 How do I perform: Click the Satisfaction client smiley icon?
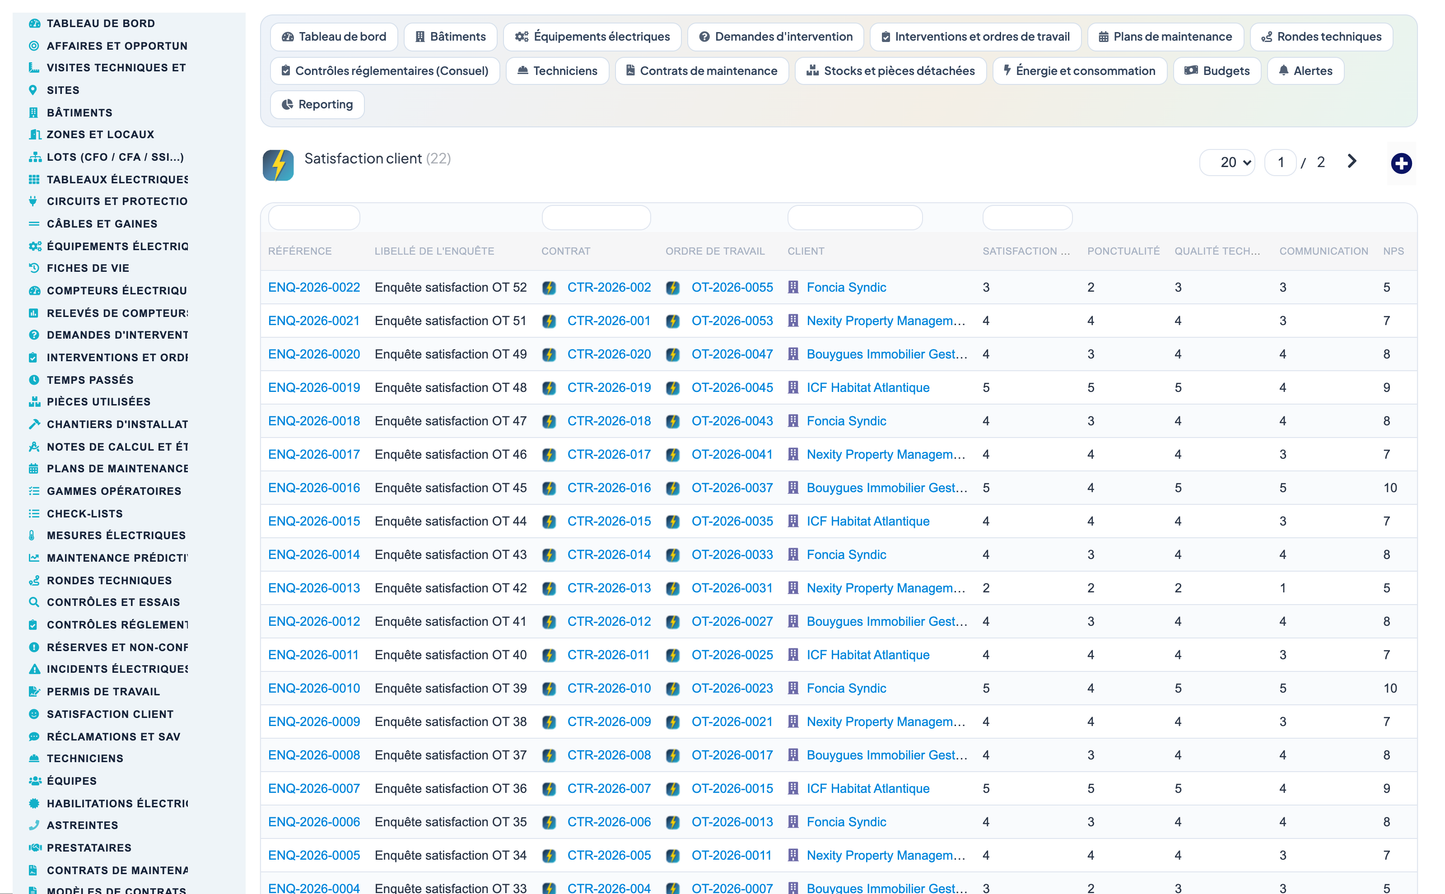click(x=34, y=714)
